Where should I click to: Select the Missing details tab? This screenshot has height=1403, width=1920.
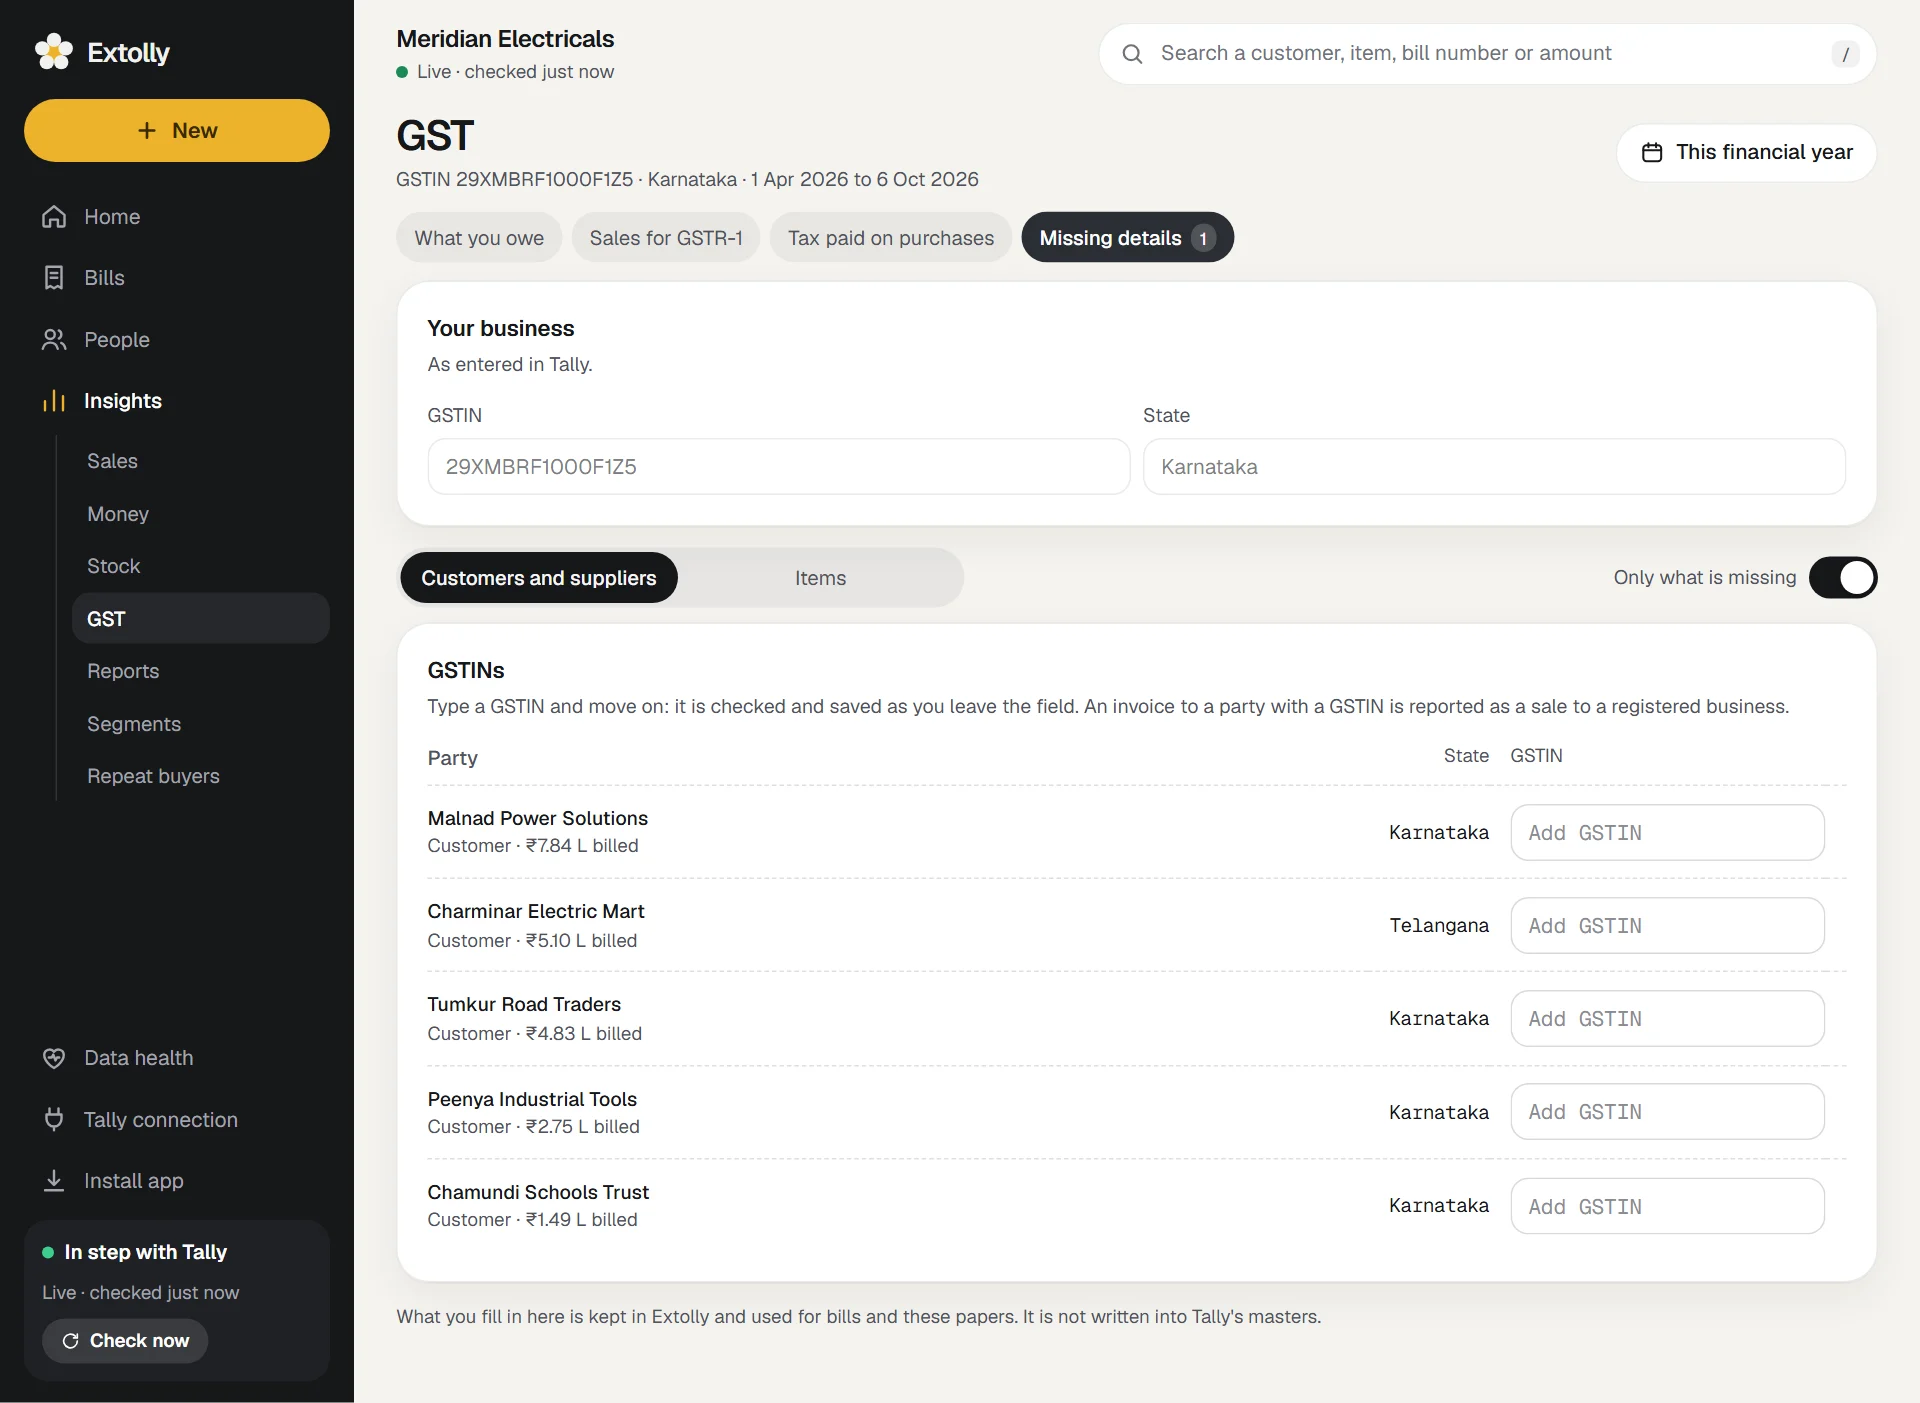[x=1127, y=238]
